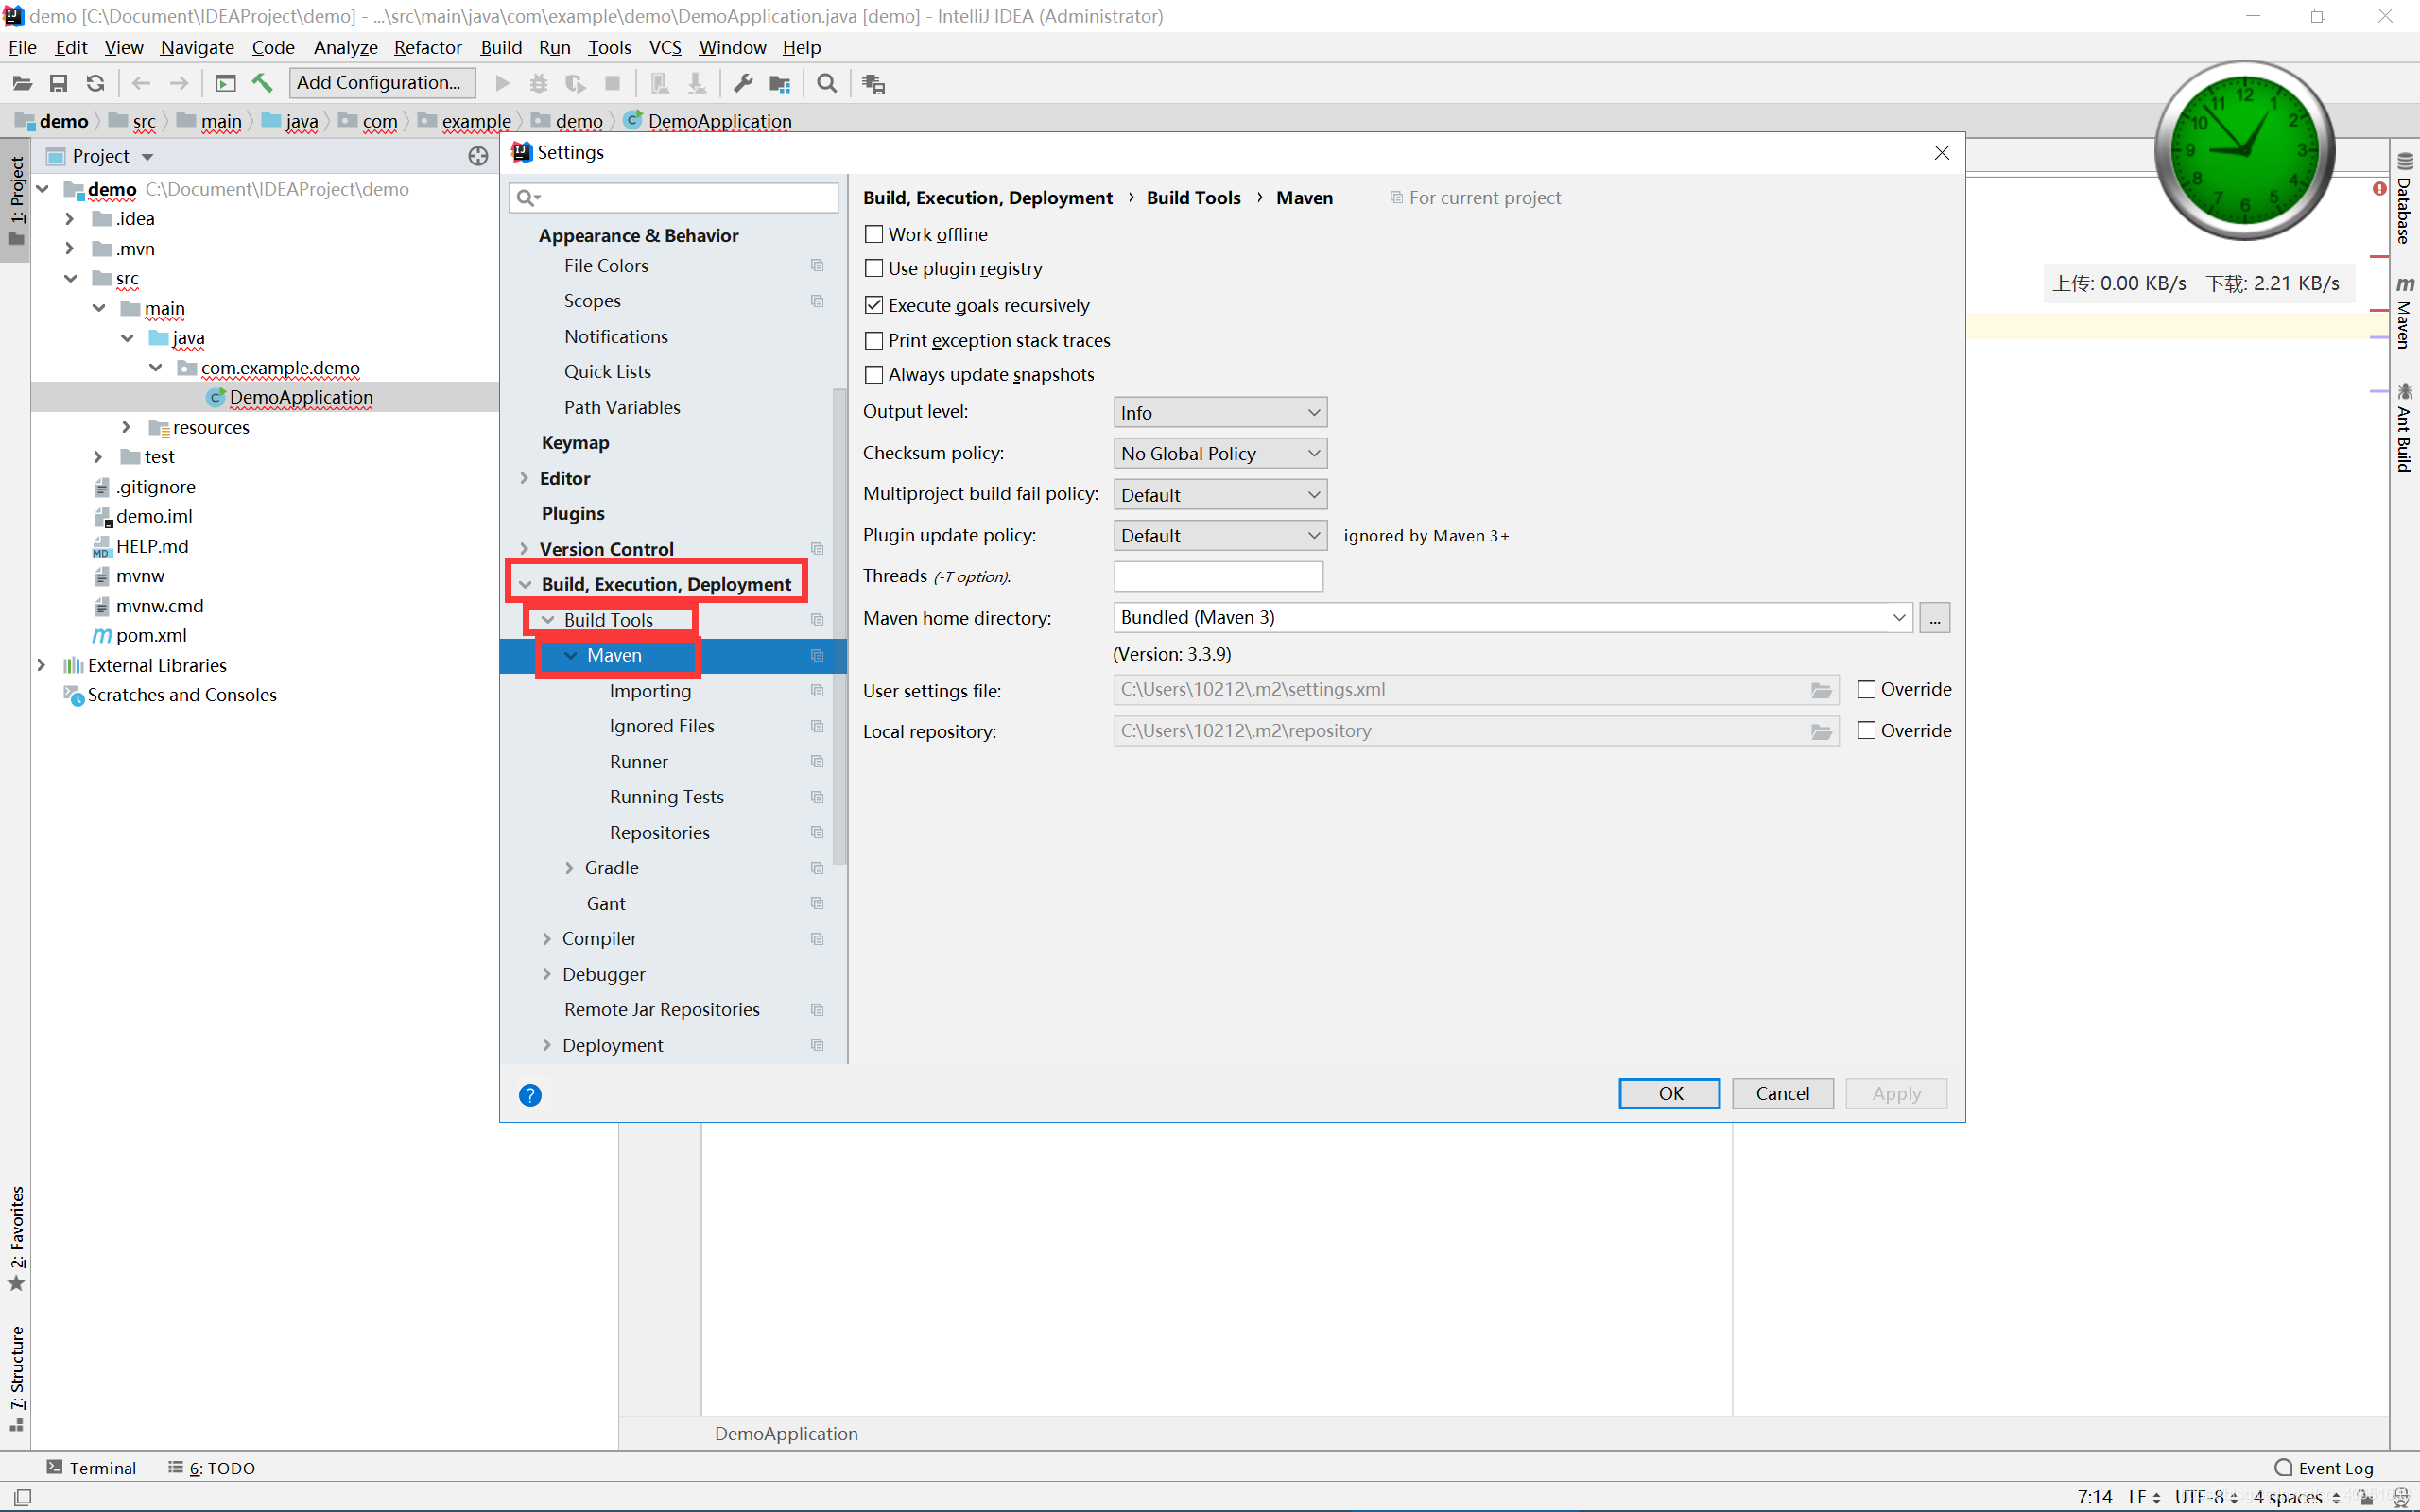
Task: Open the VCS menu
Action: point(665,47)
